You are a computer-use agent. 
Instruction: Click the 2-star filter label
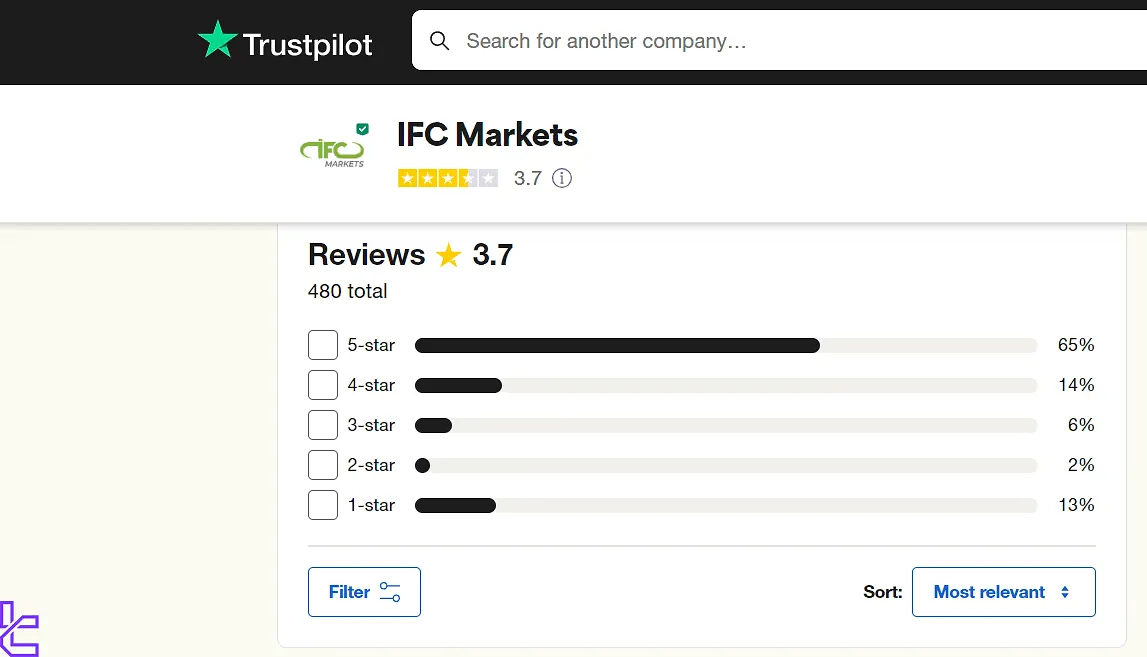point(372,465)
